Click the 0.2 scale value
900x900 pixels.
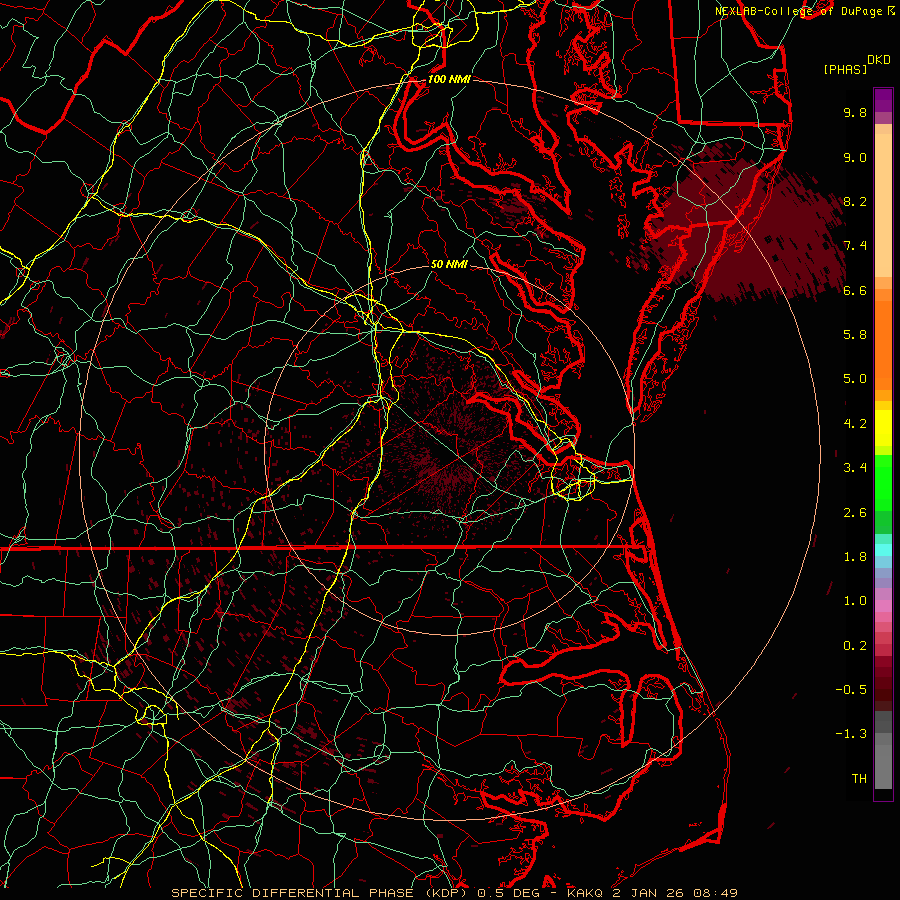[855, 646]
